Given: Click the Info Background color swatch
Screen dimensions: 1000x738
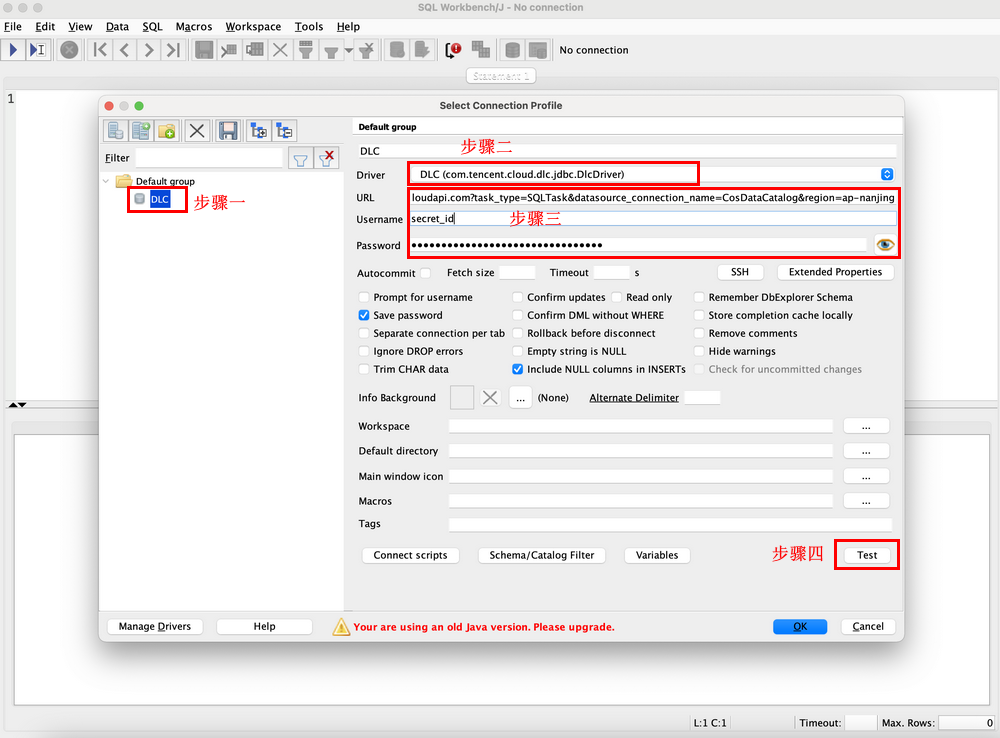Looking at the screenshot, I should 462,398.
